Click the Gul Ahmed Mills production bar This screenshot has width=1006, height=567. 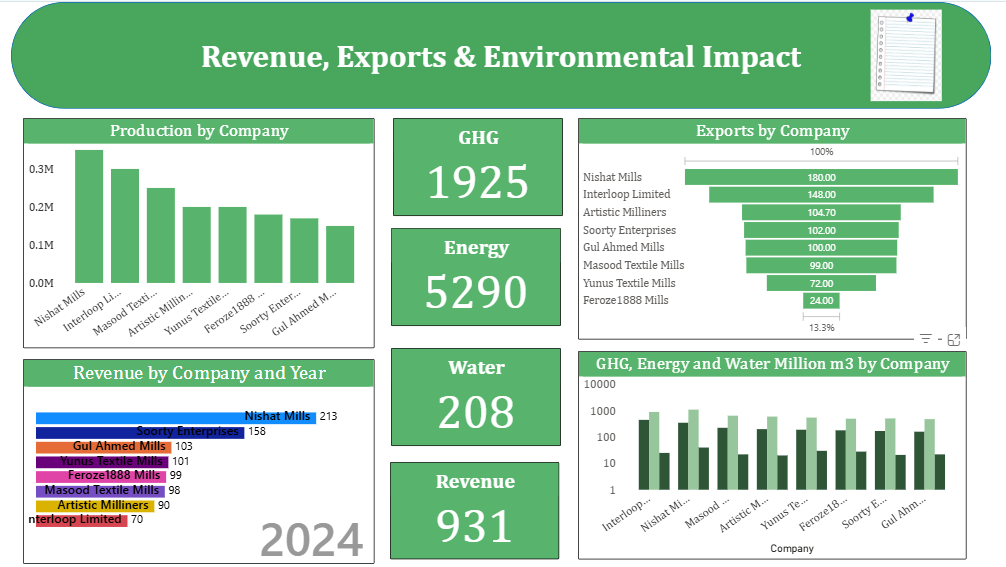tap(340, 254)
